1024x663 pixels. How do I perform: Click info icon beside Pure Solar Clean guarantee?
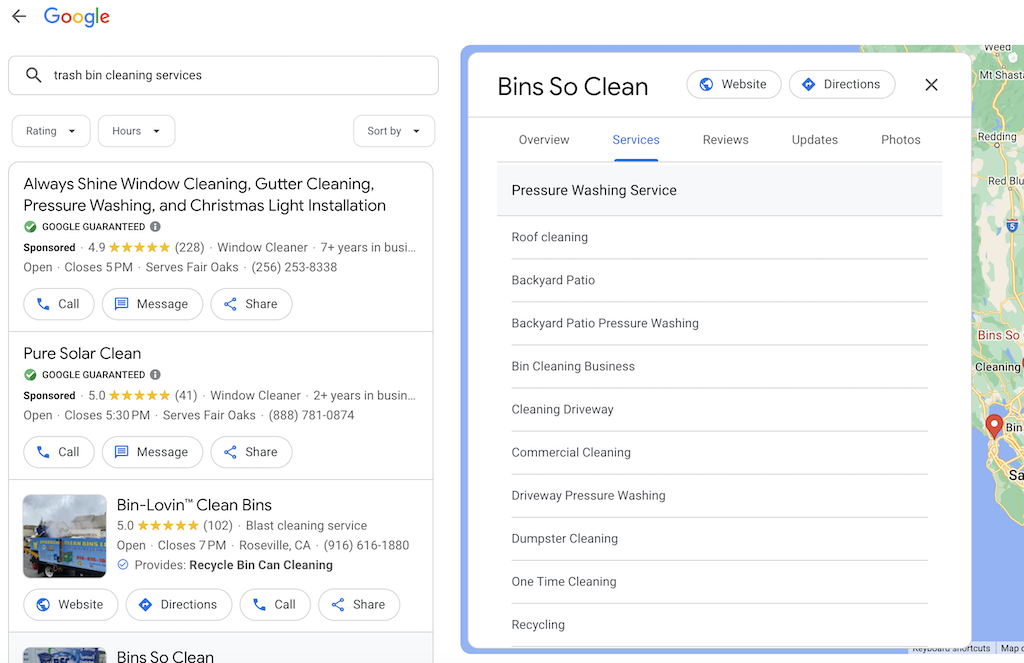155,375
